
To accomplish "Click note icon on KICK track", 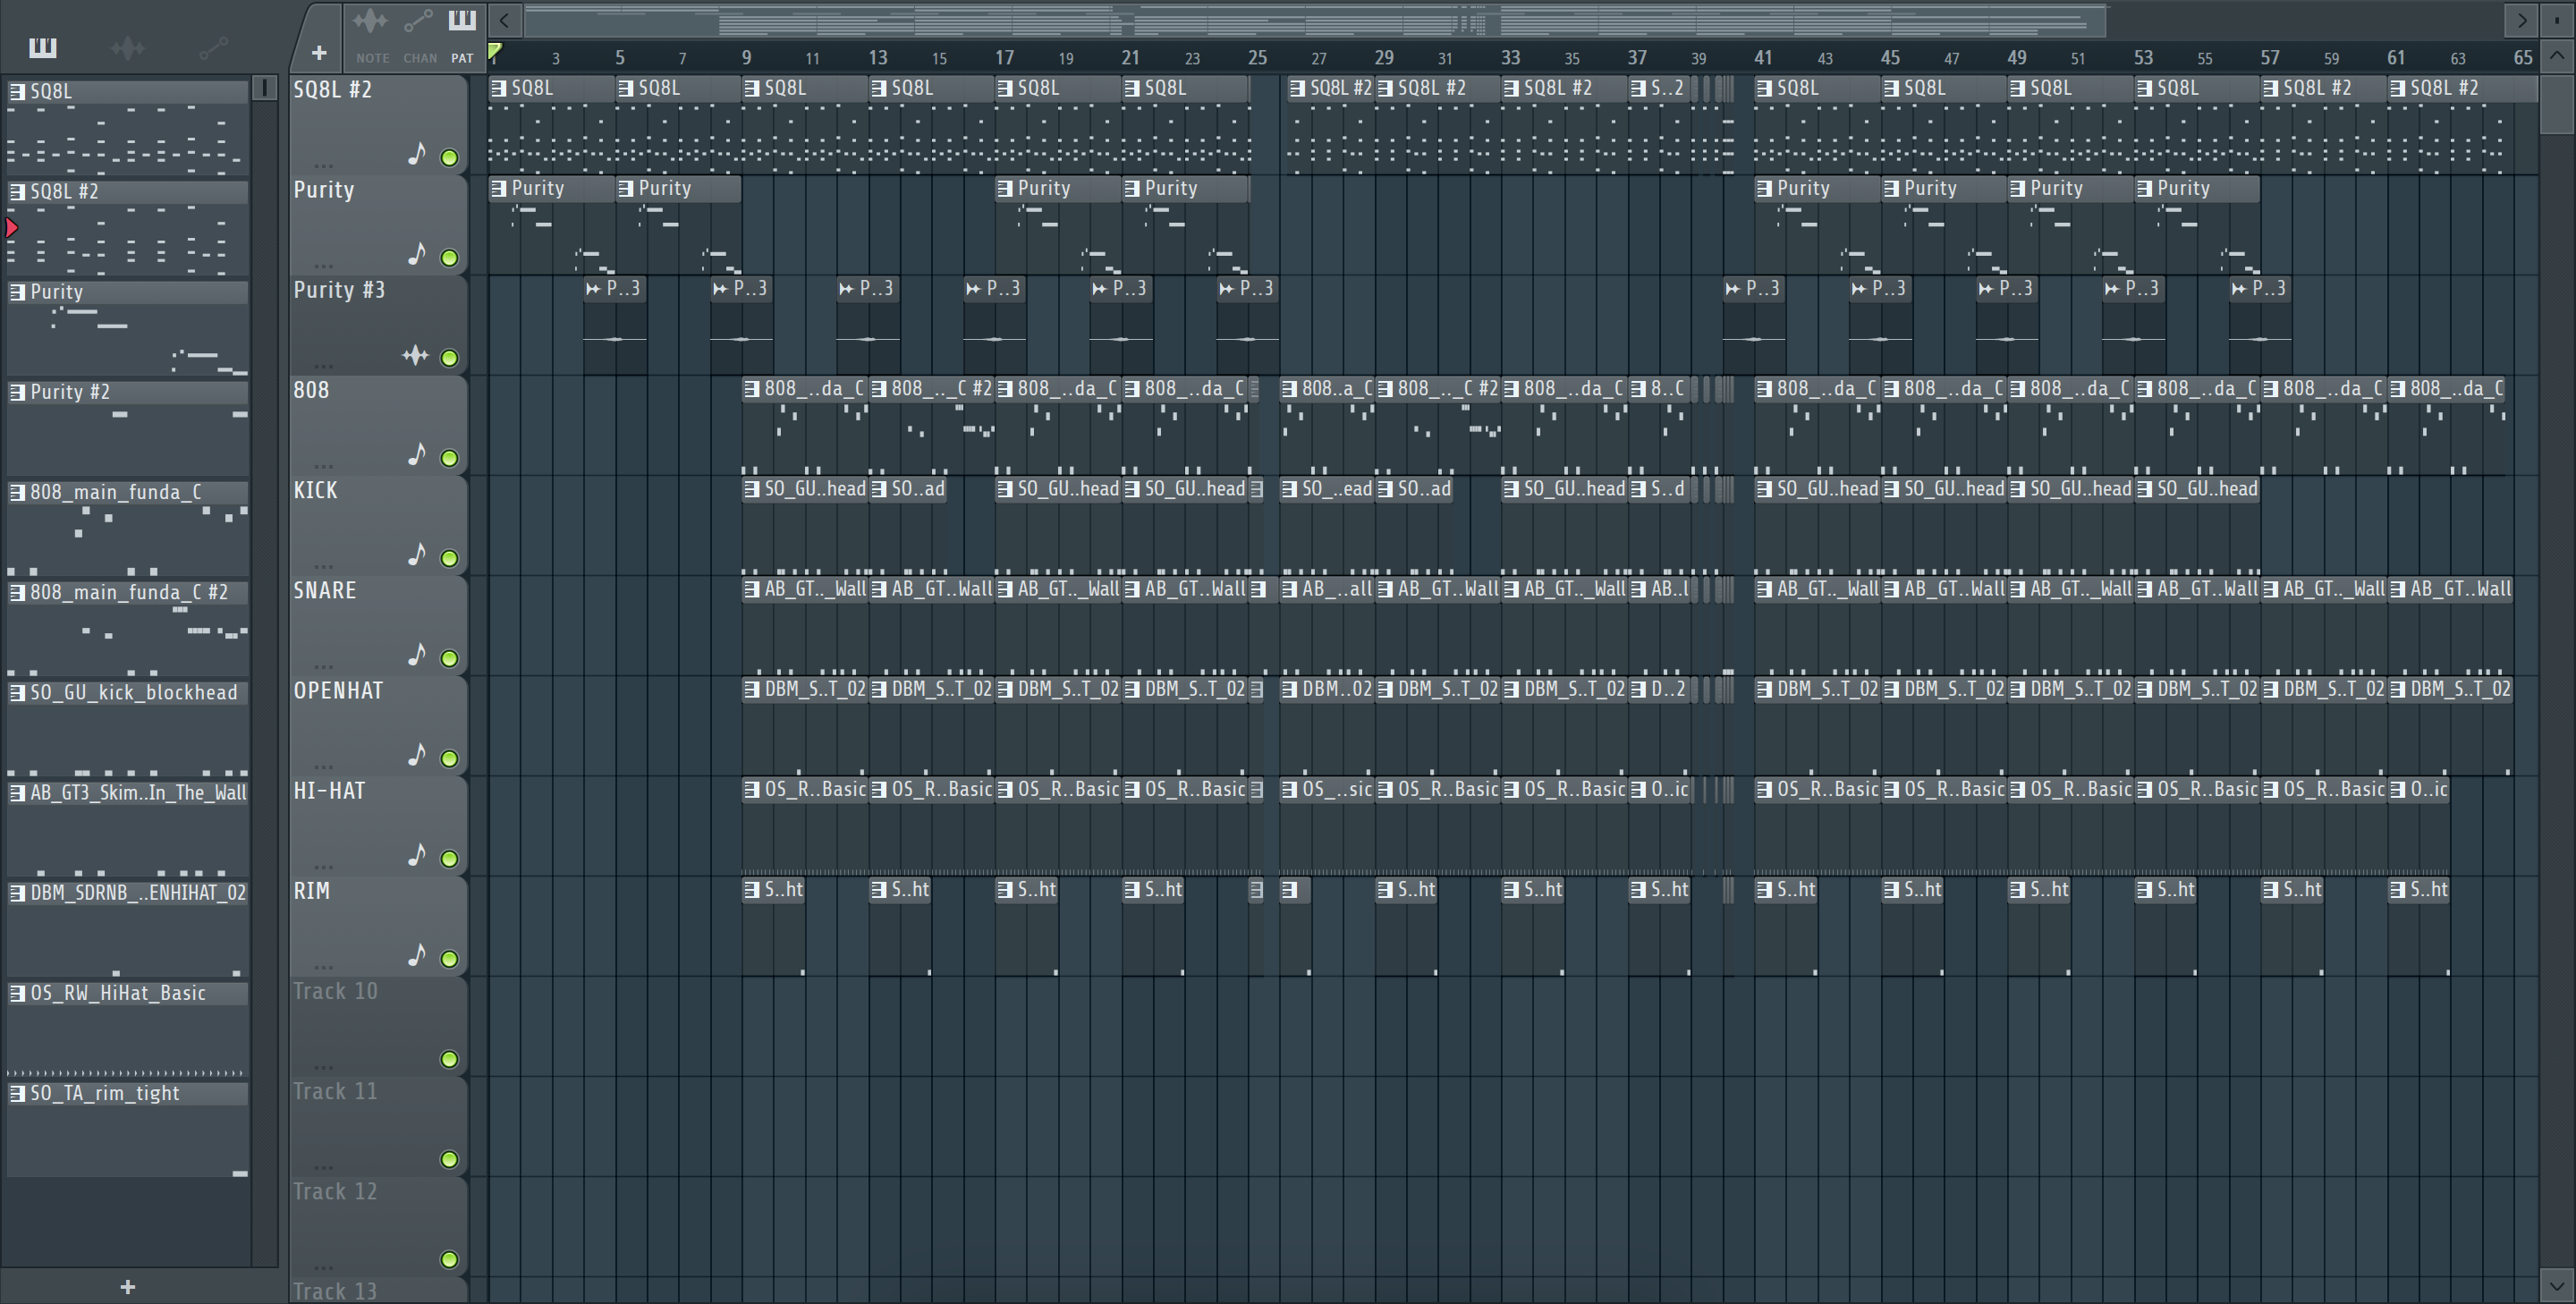I will pyautogui.click(x=417, y=554).
